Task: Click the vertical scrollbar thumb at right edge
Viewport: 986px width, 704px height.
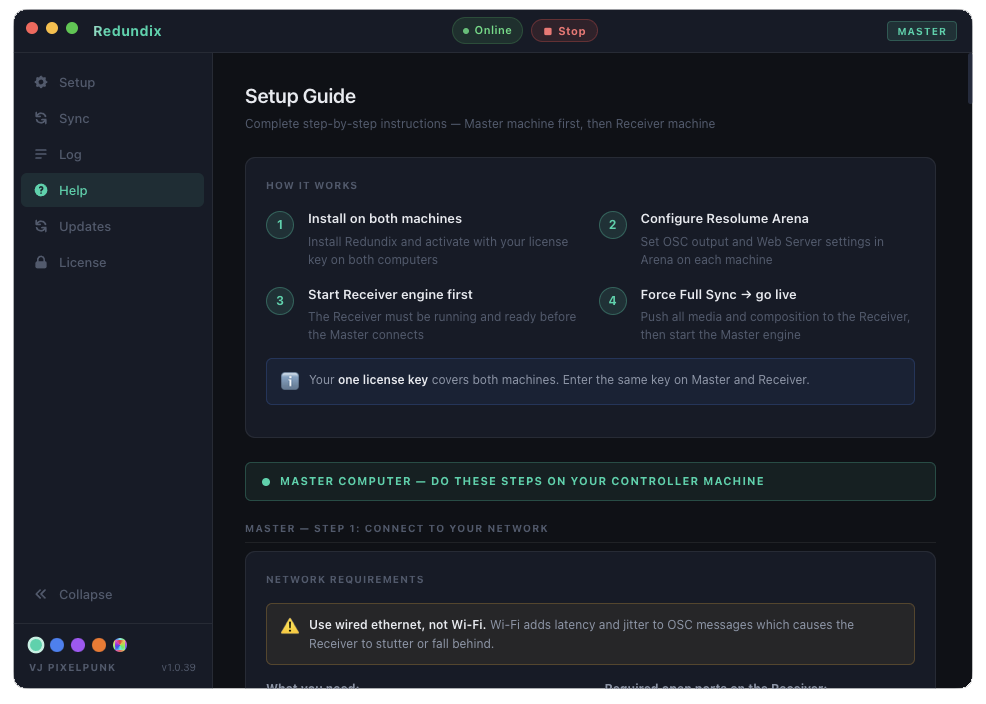Action: tap(970, 79)
